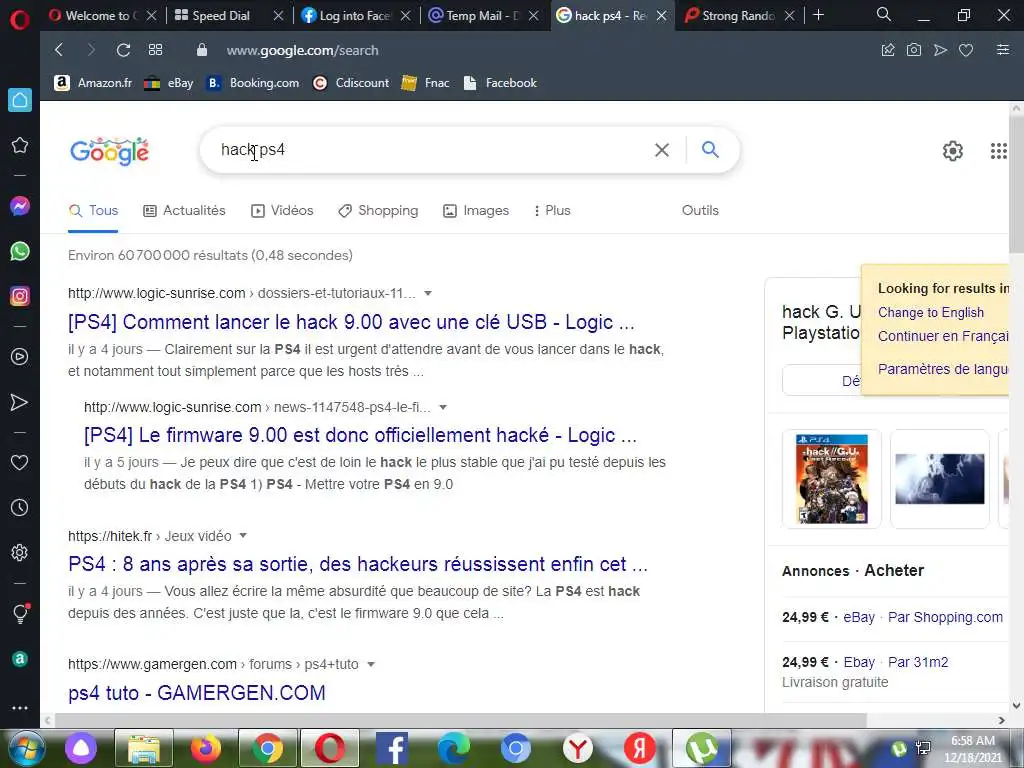Open History clock icon in sidebar
1024x768 pixels.
pos(20,507)
